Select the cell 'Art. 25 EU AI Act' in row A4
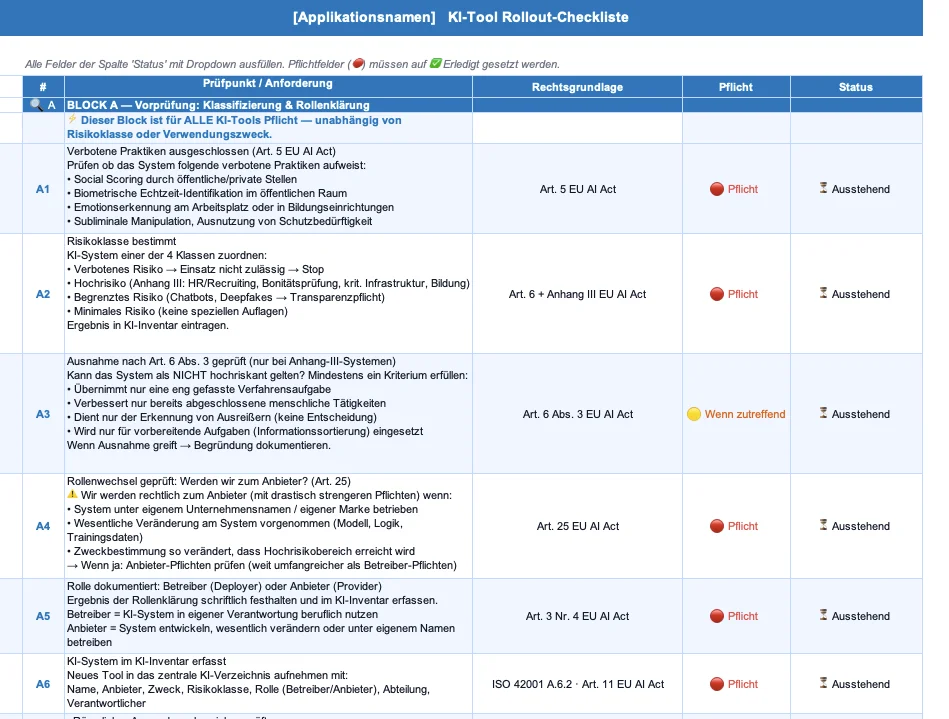This screenshot has width=949, height=719. [x=578, y=526]
